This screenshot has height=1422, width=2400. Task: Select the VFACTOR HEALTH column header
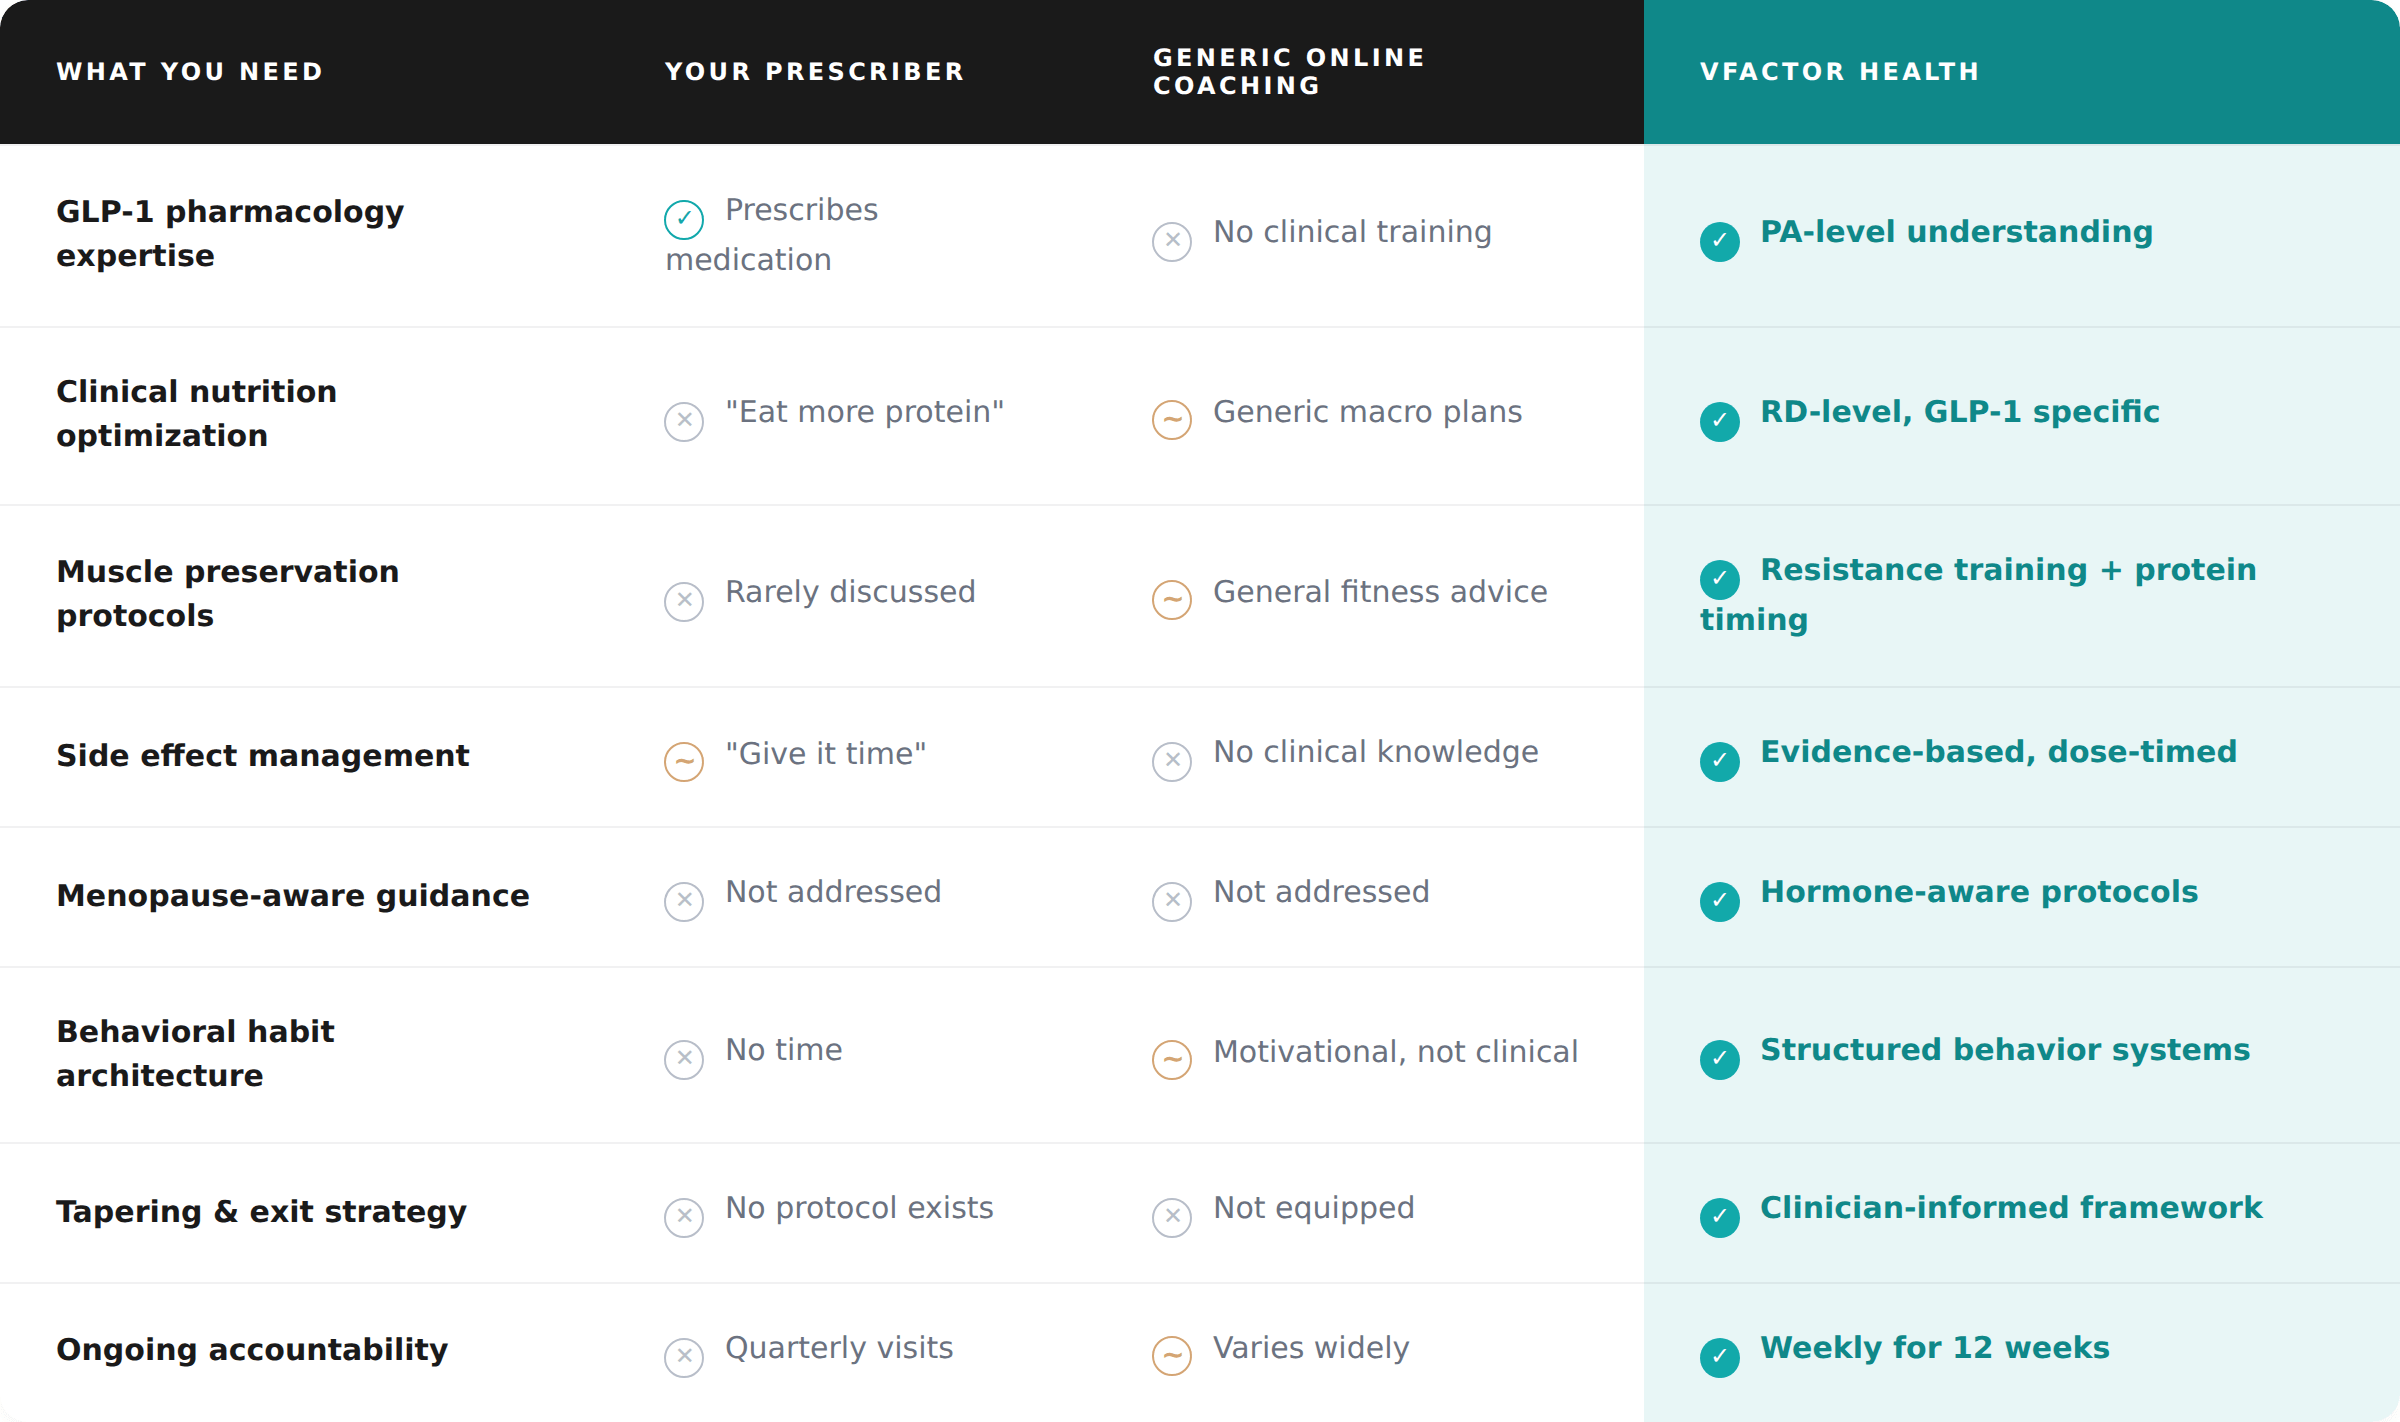tap(1840, 72)
